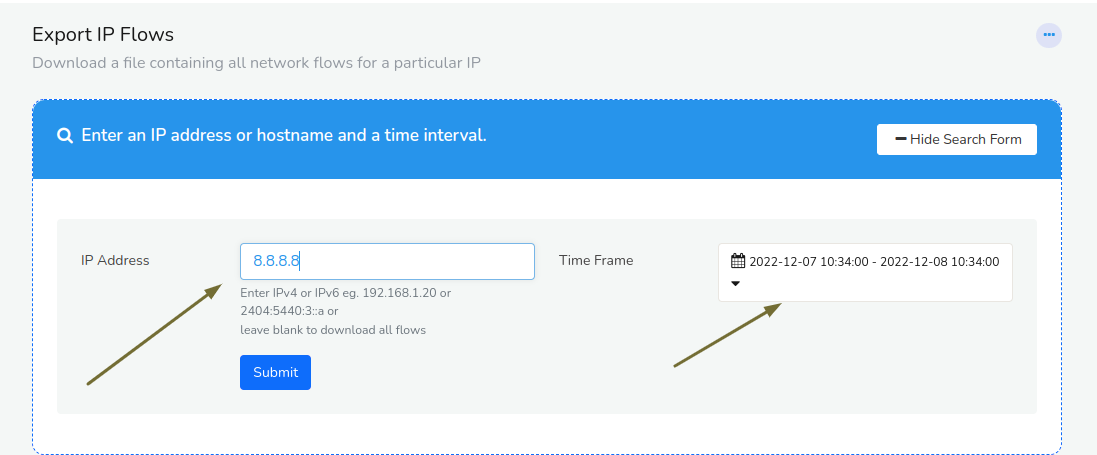This screenshot has width=1097, height=455.
Task: Click the Export IP Flows heading
Action: pyautogui.click(x=103, y=34)
